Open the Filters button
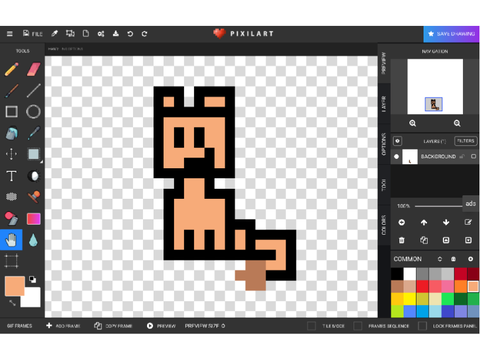 coord(466,141)
